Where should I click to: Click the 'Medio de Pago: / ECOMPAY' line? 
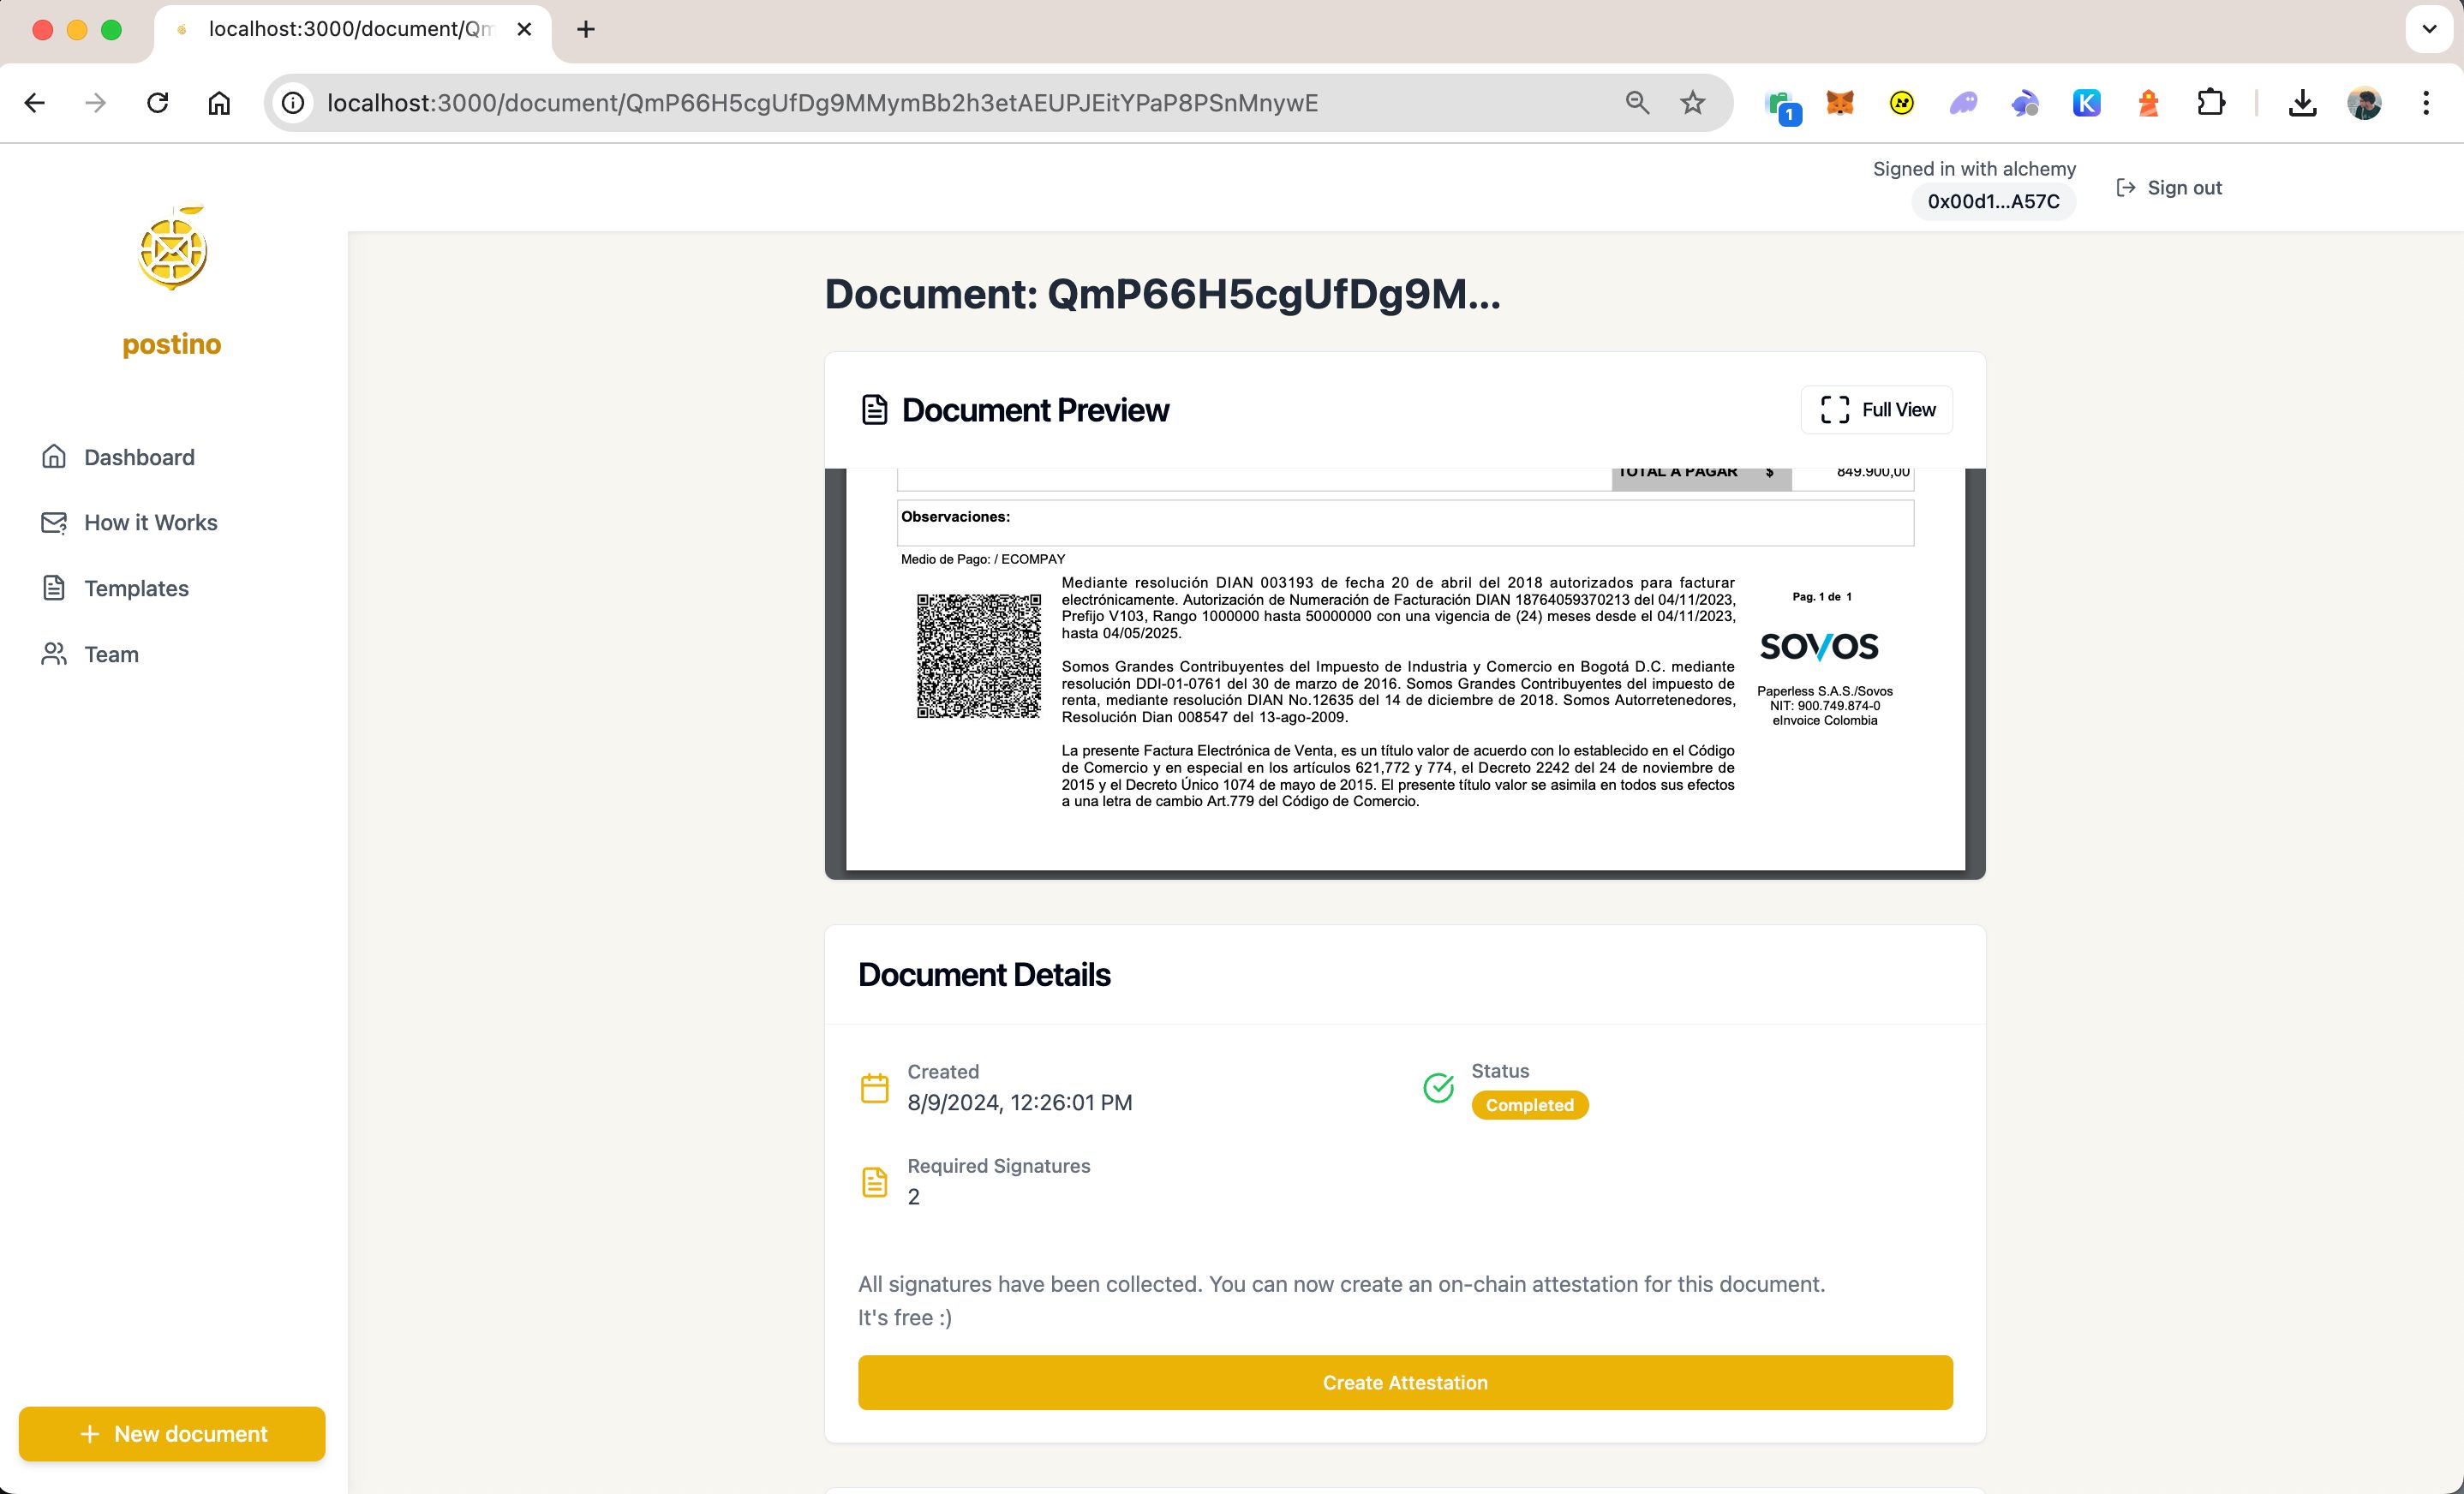pos(983,559)
